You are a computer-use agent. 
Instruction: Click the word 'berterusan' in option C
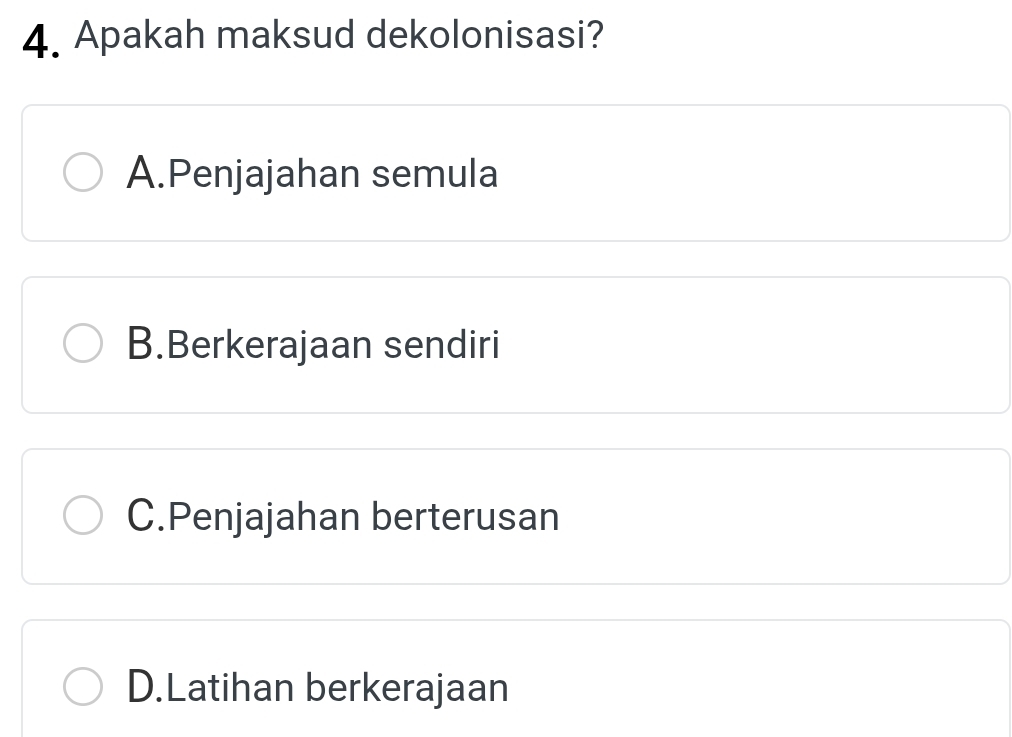(x=465, y=517)
